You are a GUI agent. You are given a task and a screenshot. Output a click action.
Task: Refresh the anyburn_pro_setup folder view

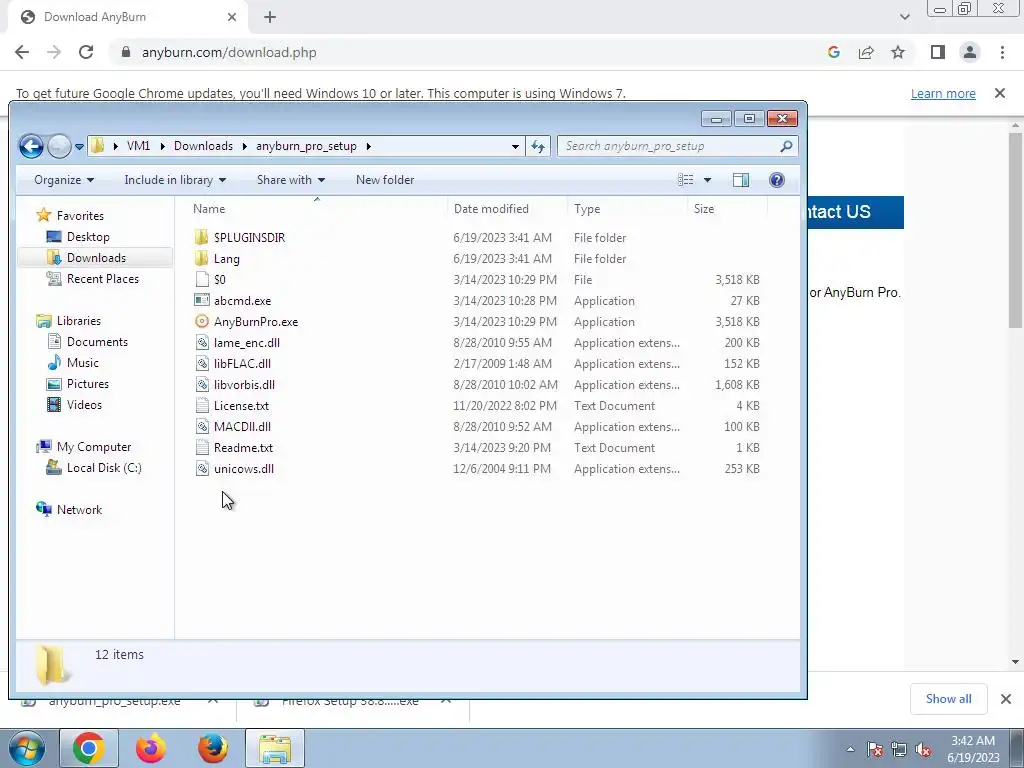point(538,146)
